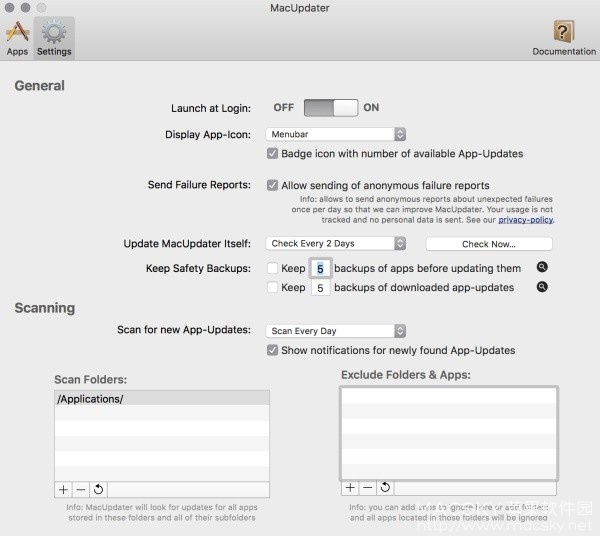600x536 pixels.
Task: Reset exclude list with the reload icon
Action: (385, 487)
